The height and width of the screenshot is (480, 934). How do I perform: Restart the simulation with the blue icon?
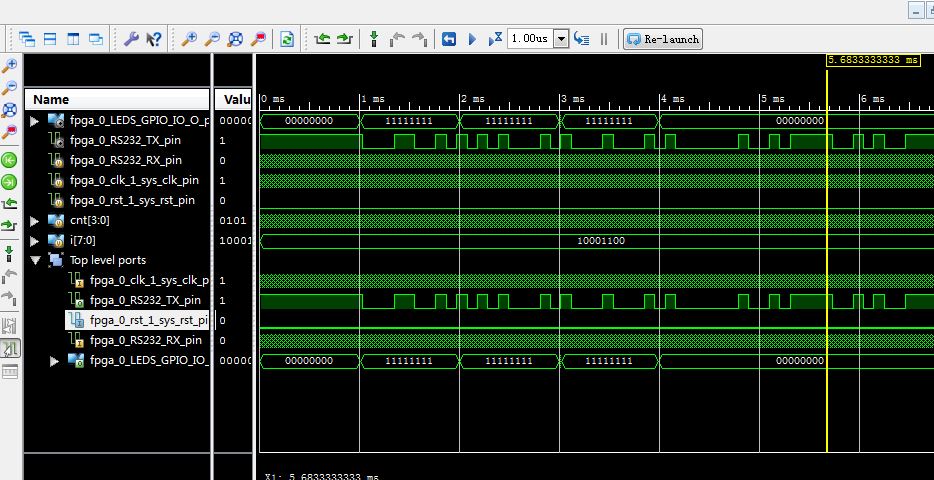[x=449, y=39]
